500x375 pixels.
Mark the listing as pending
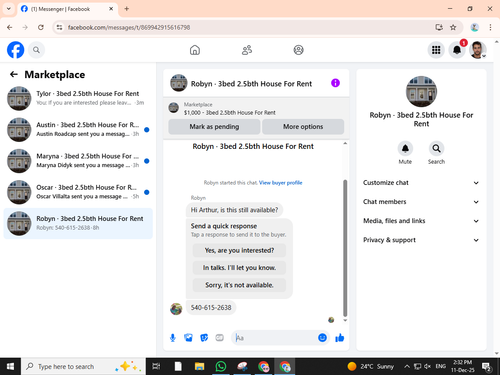[x=214, y=127]
